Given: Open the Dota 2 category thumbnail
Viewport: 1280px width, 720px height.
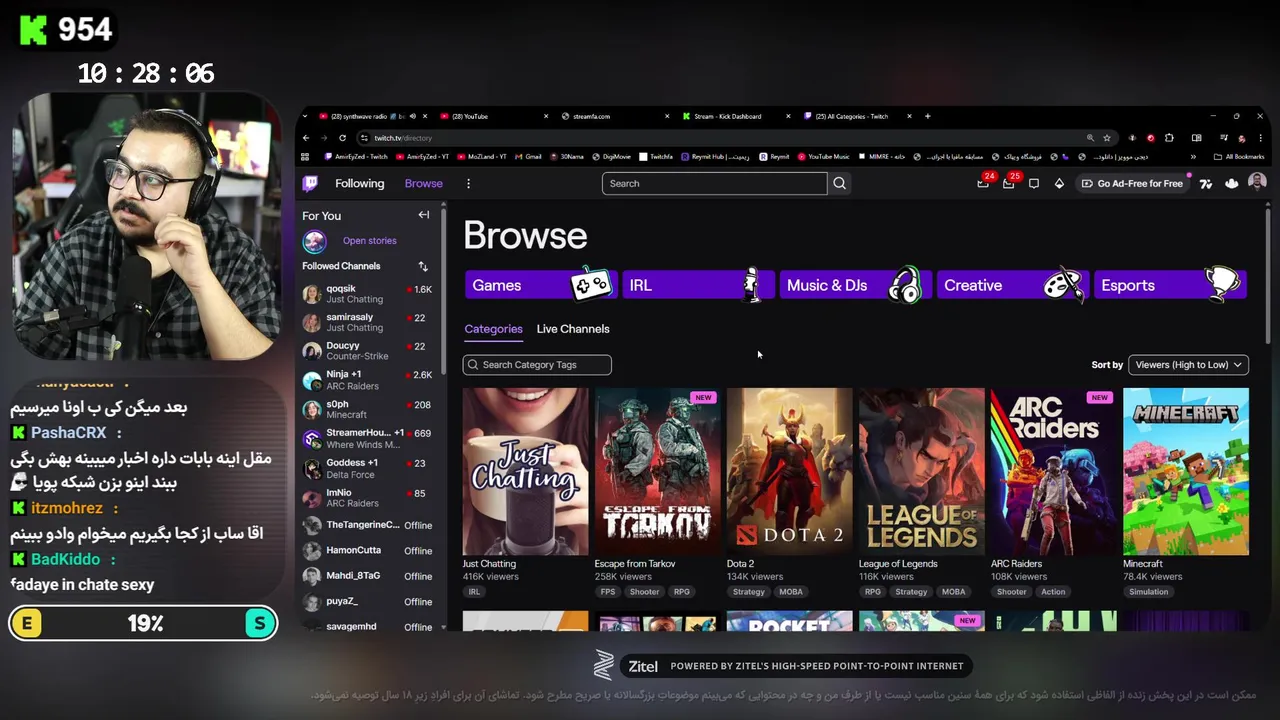Looking at the screenshot, I should tap(789, 471).
